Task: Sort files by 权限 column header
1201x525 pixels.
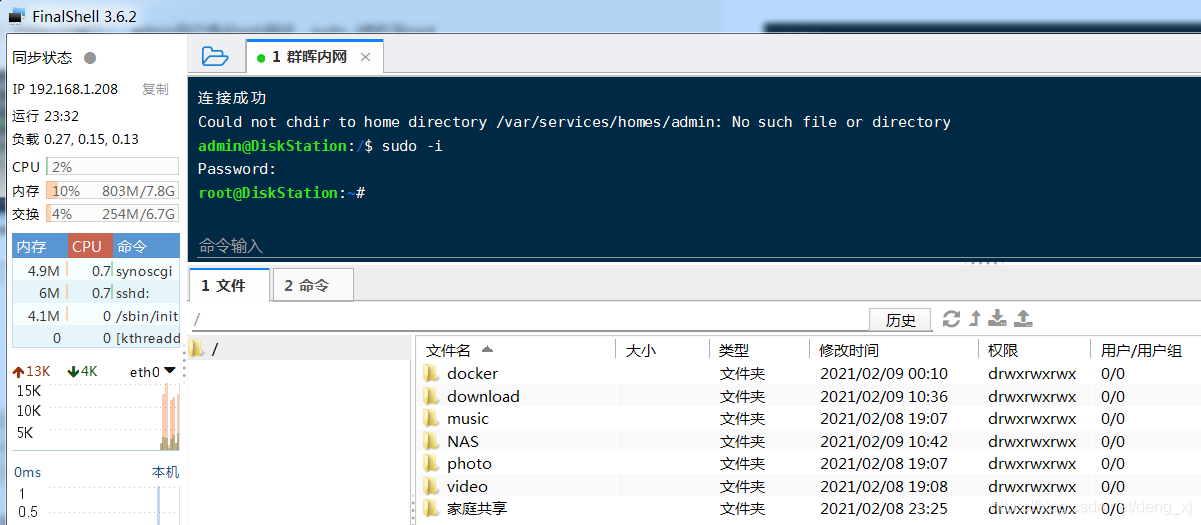Action: point(1034,350)
